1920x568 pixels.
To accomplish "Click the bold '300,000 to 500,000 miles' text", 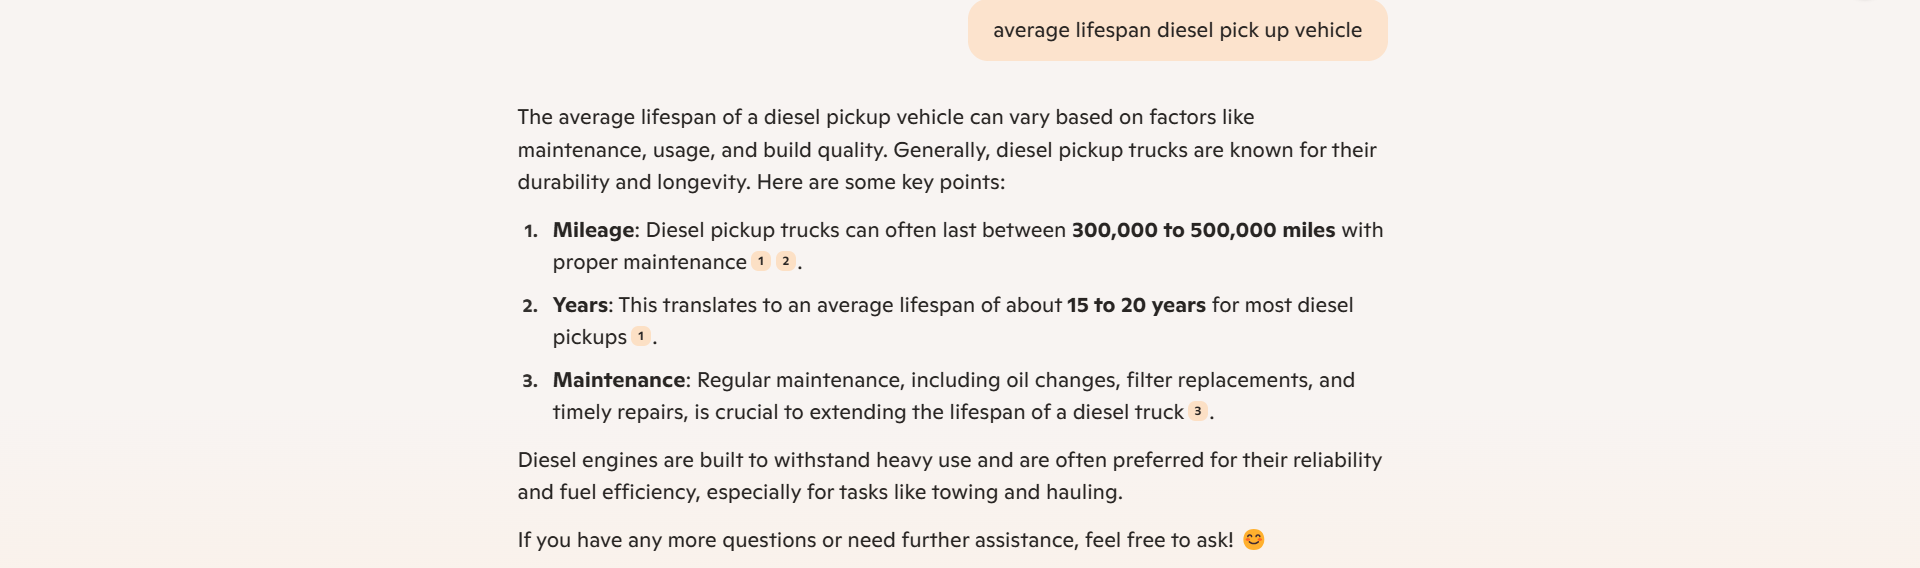I will 1203,230.
